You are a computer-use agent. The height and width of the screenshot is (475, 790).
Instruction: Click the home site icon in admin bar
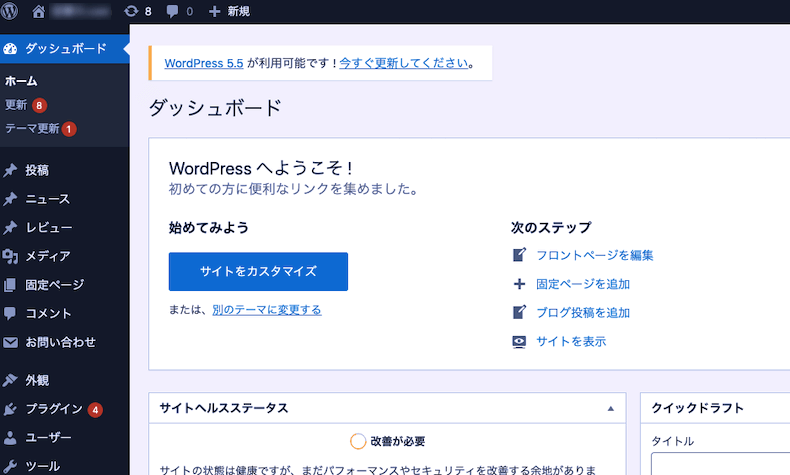click(39, 11)
